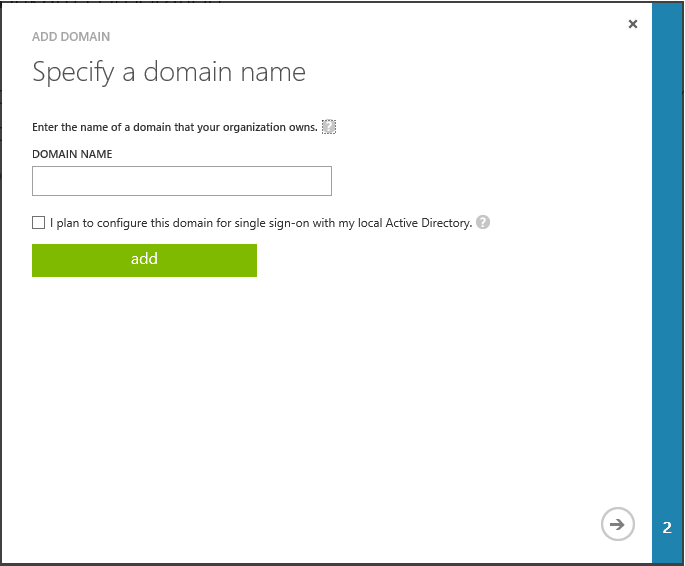Go to next step with arrow icon

(618, 524)
